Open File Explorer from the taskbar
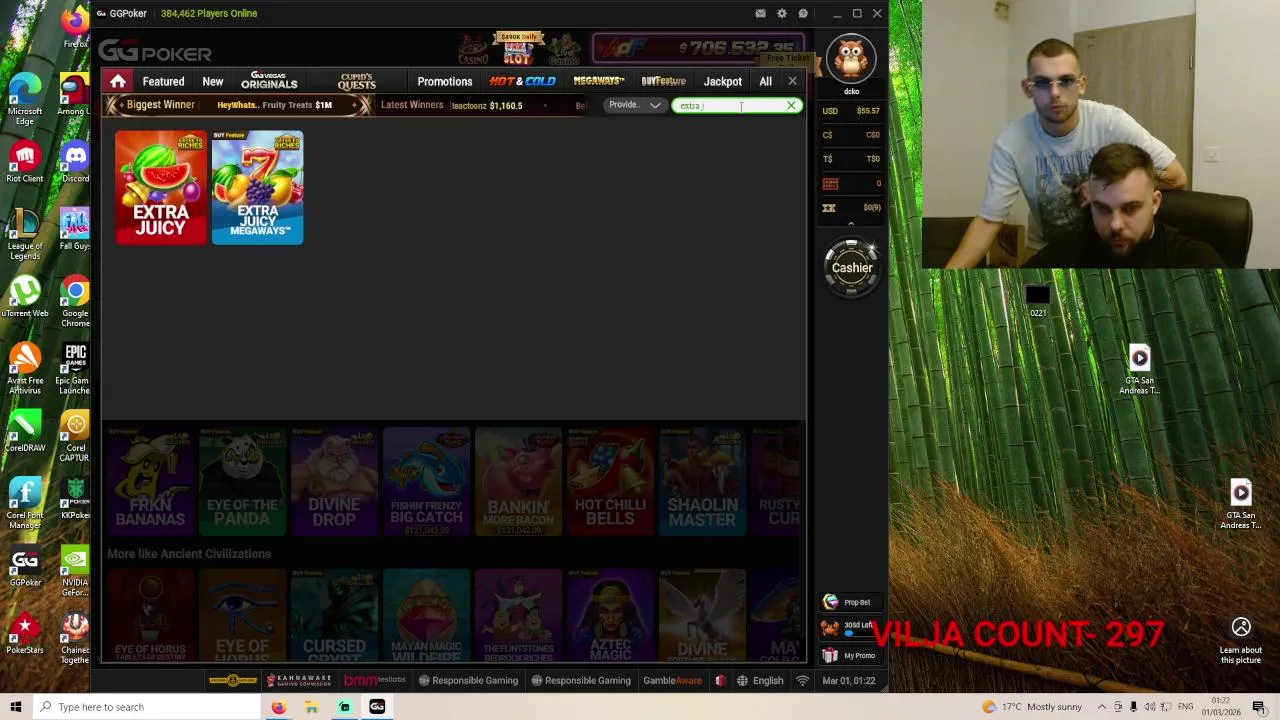1280x720 pixels. (x=311, y=707)
